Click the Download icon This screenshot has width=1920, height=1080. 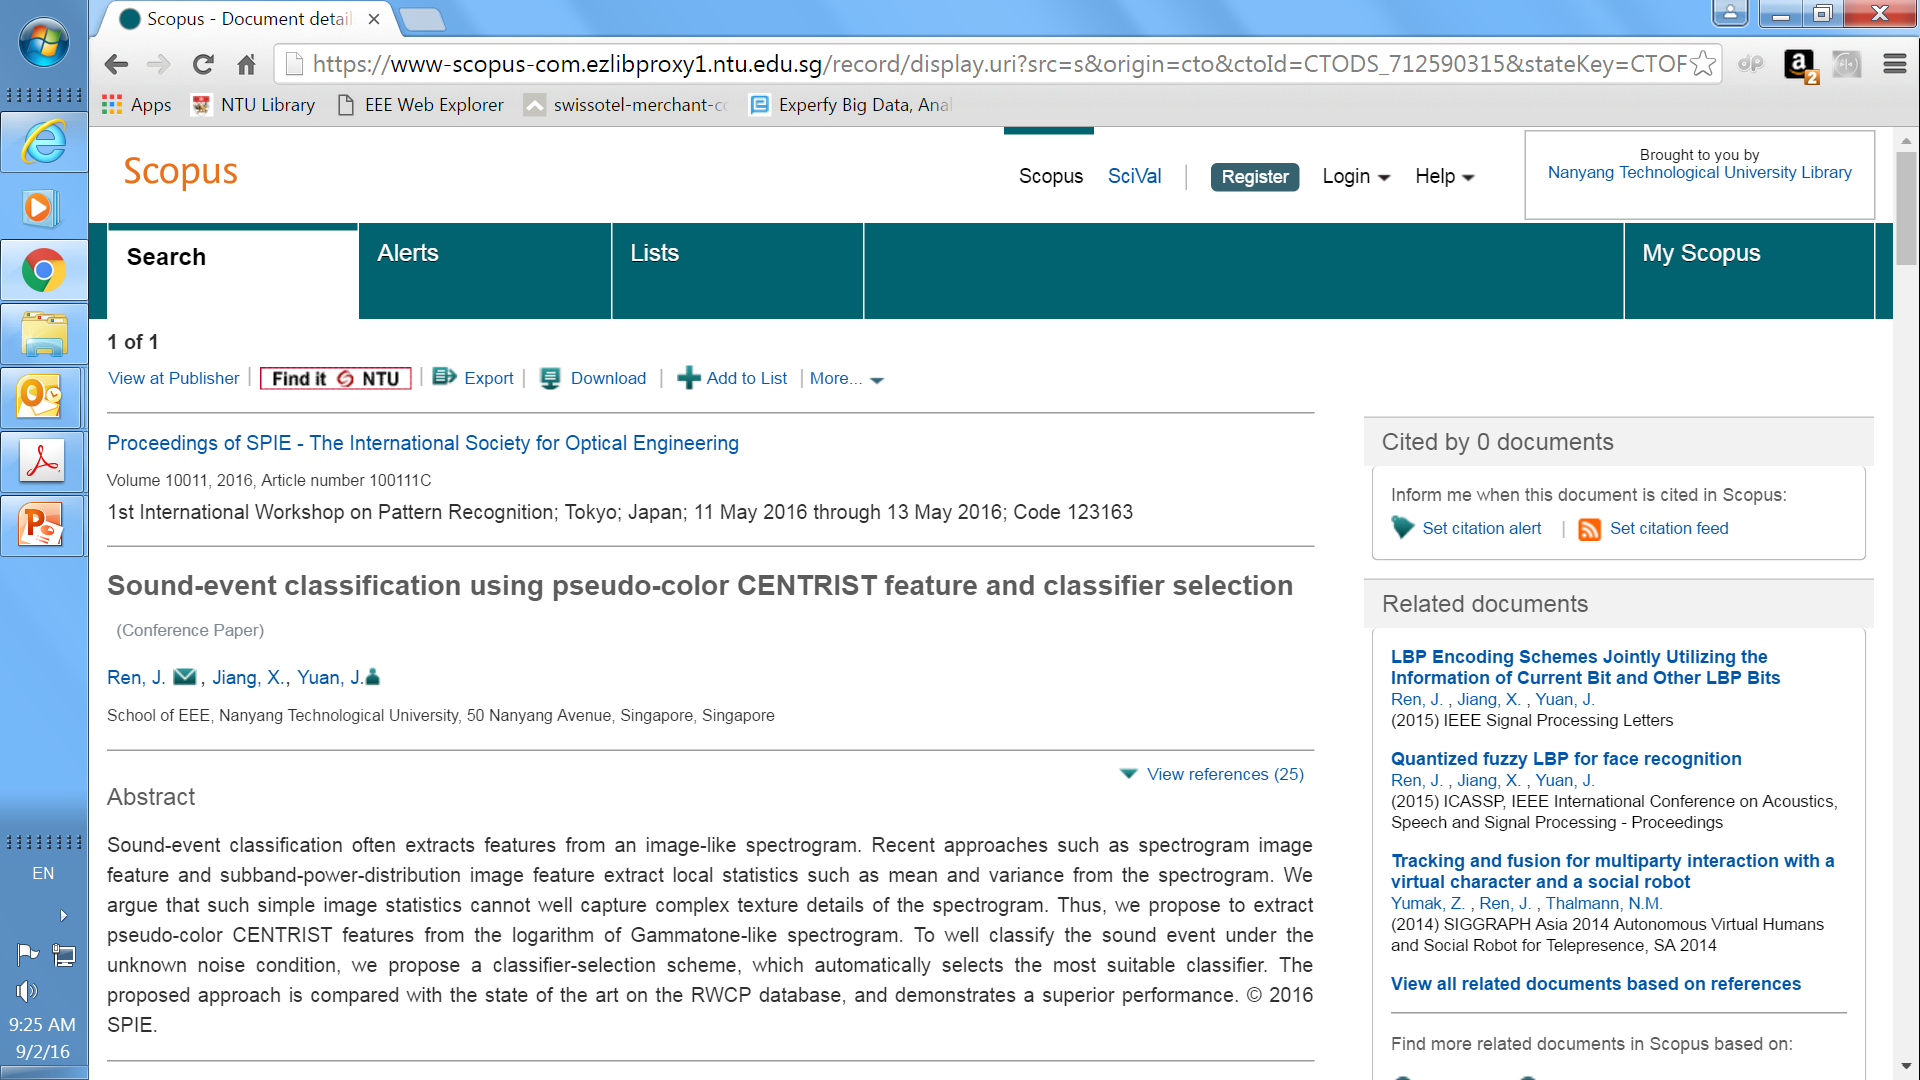[550, 378]
